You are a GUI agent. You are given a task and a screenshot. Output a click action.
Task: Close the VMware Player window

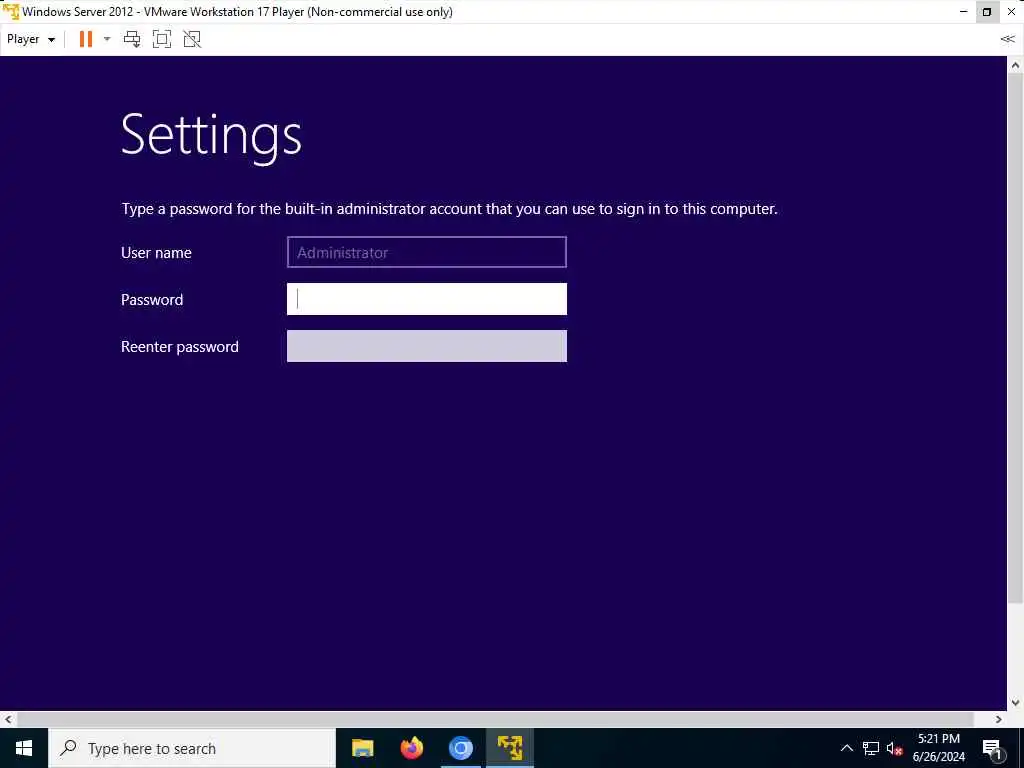tap(1012, 12)
